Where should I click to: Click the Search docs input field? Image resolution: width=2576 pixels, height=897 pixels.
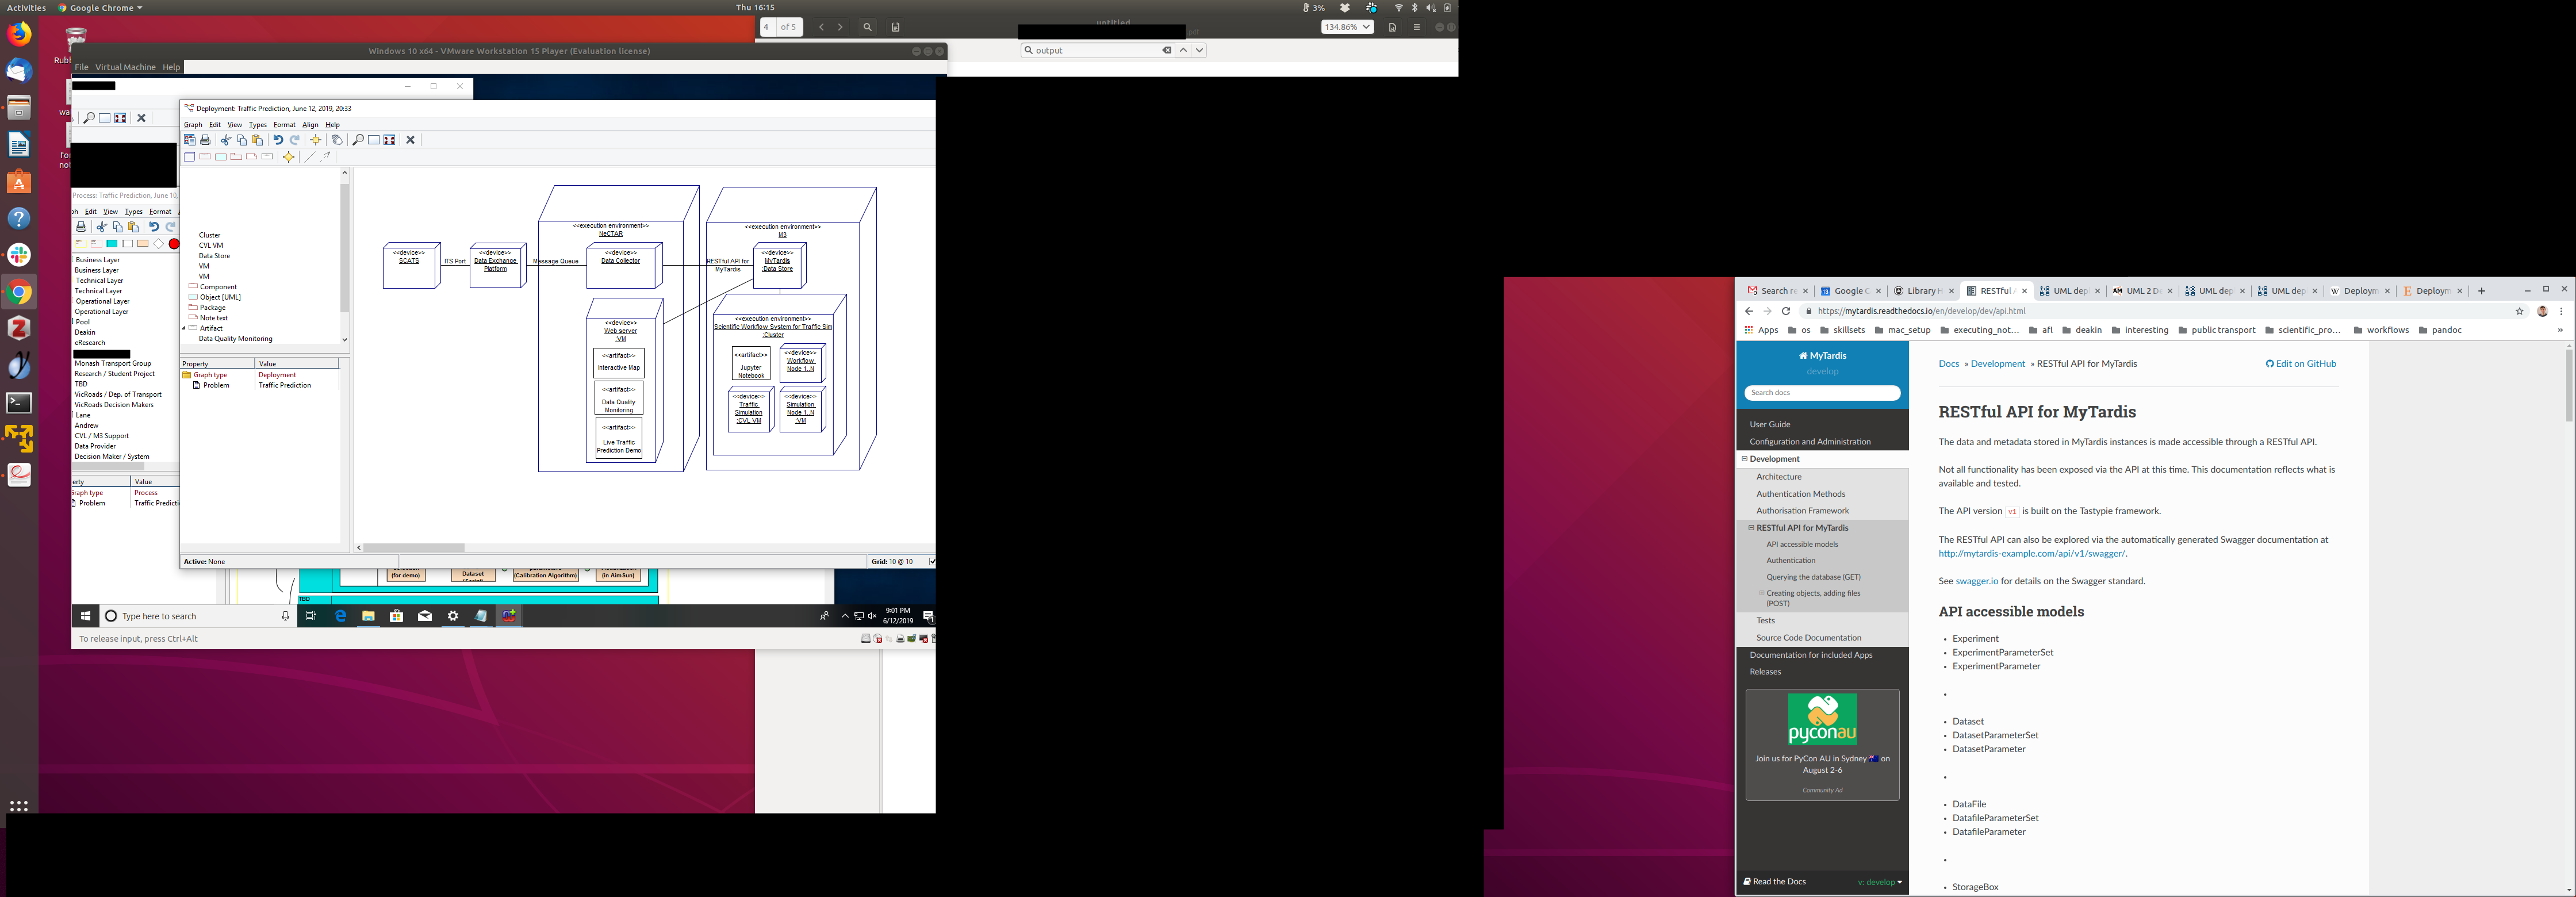1822,393
